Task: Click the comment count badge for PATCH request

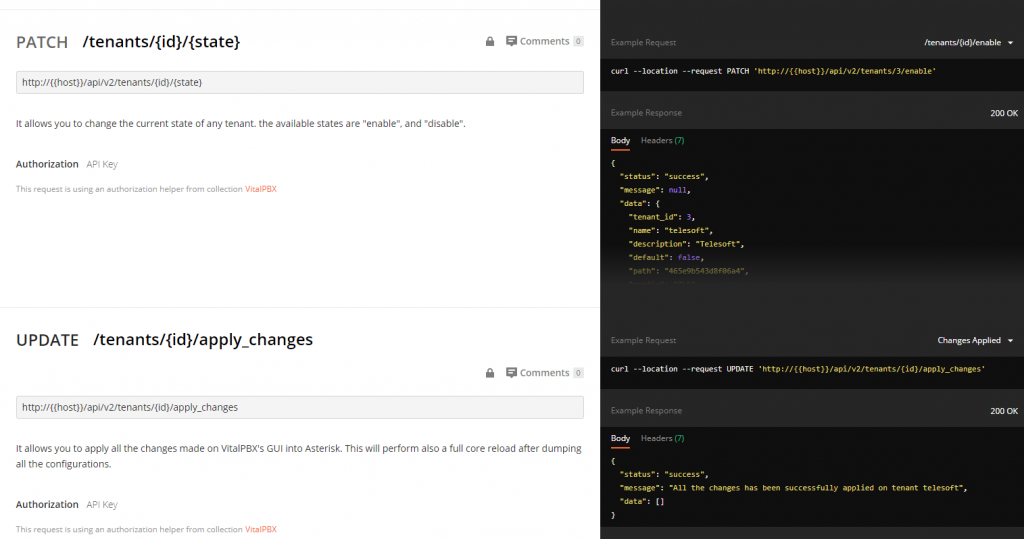Action: point(578,41)
